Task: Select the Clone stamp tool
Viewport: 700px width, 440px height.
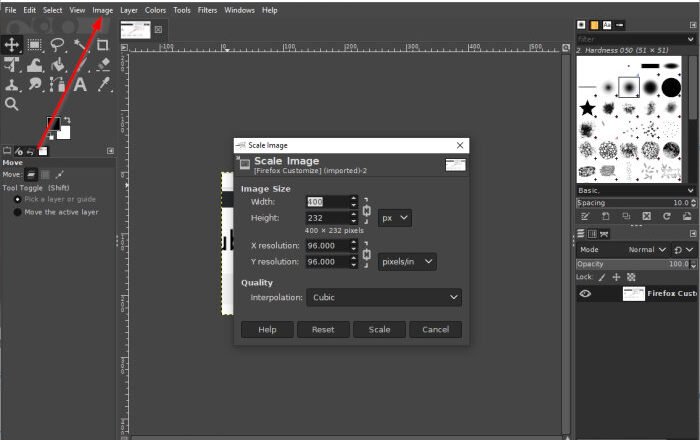Action: [12, 84]
